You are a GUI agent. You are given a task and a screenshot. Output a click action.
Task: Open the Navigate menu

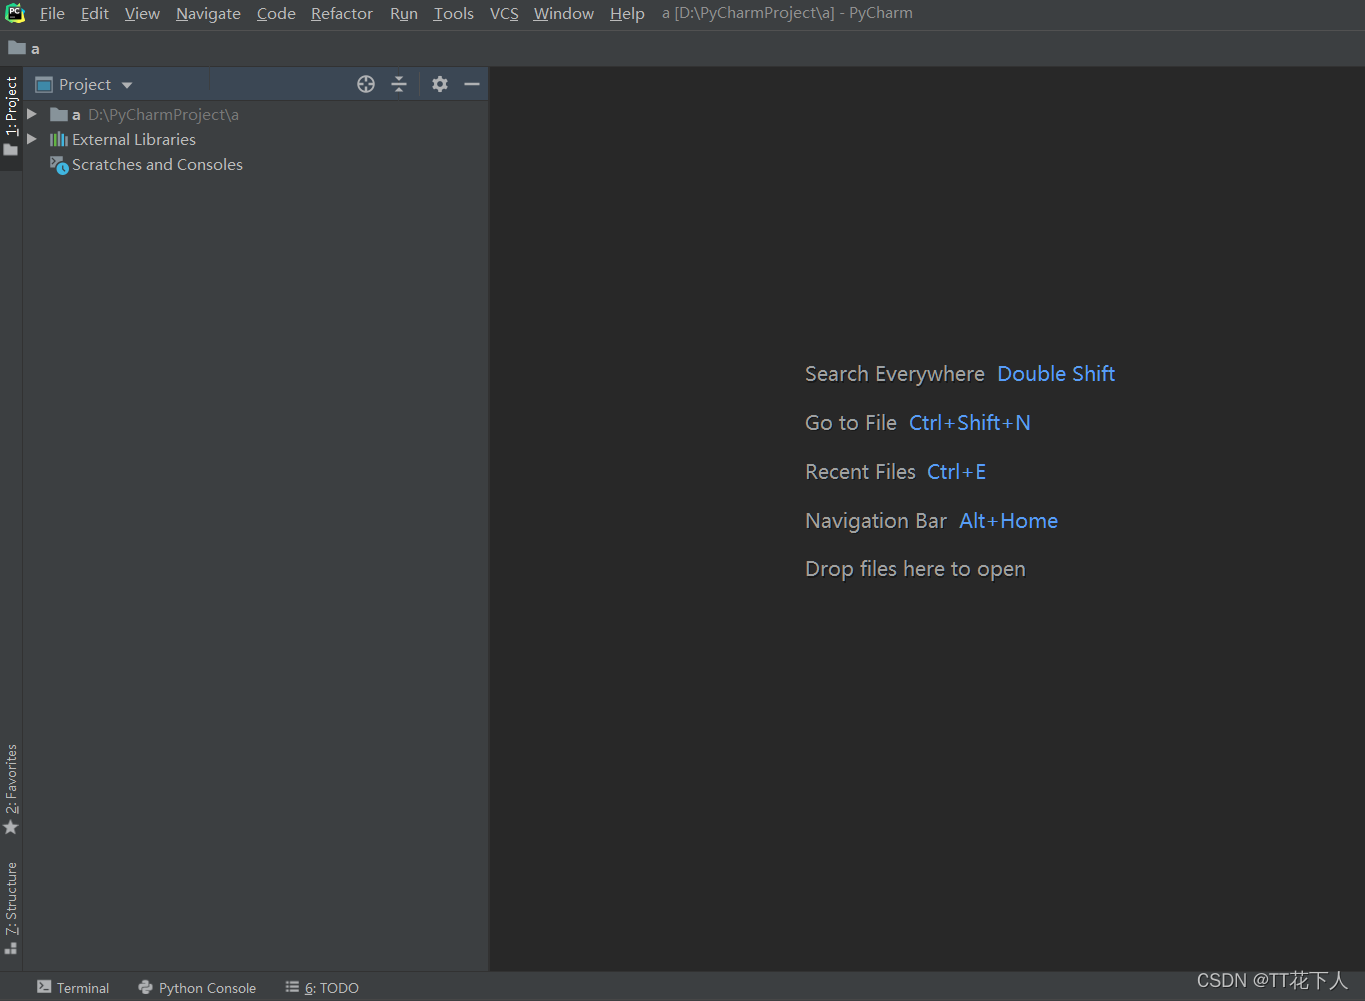pyautogui.click(x=208, y=13)
